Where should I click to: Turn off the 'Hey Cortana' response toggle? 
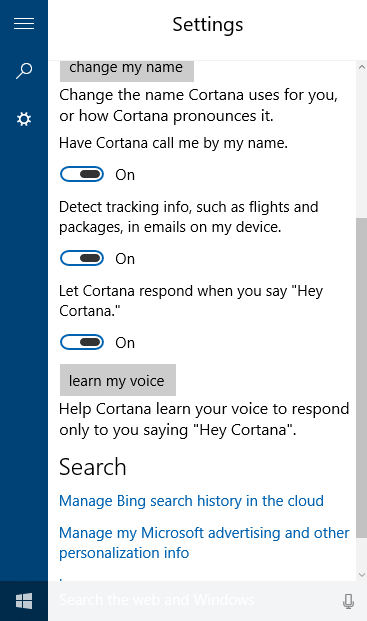click(x=82, y=342)
